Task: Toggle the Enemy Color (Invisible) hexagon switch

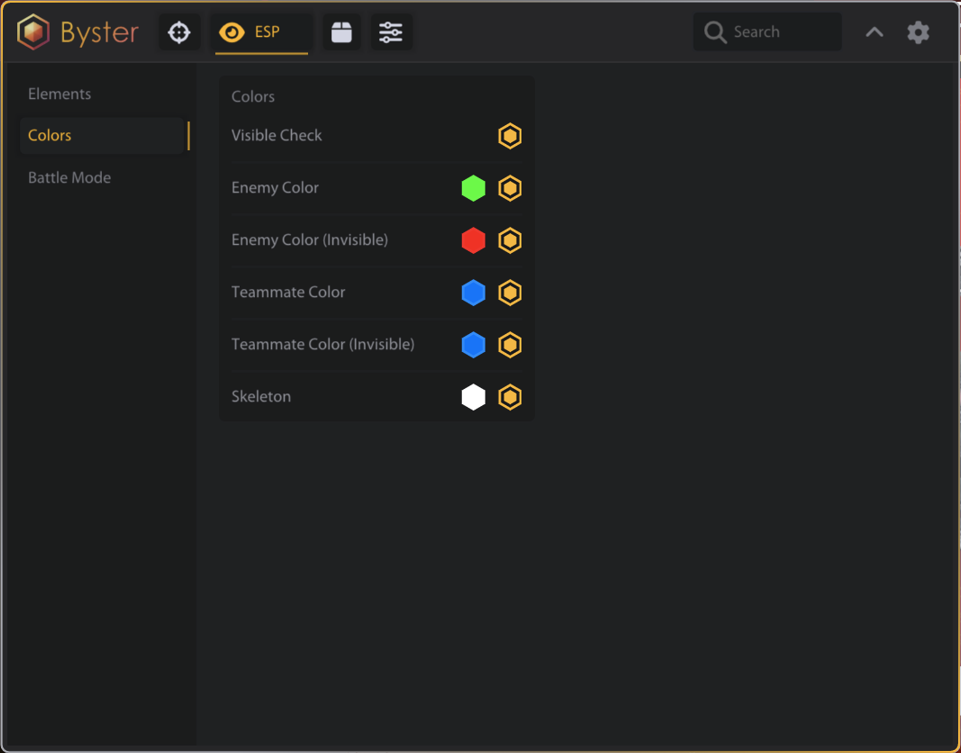Action: pos(510,240)
